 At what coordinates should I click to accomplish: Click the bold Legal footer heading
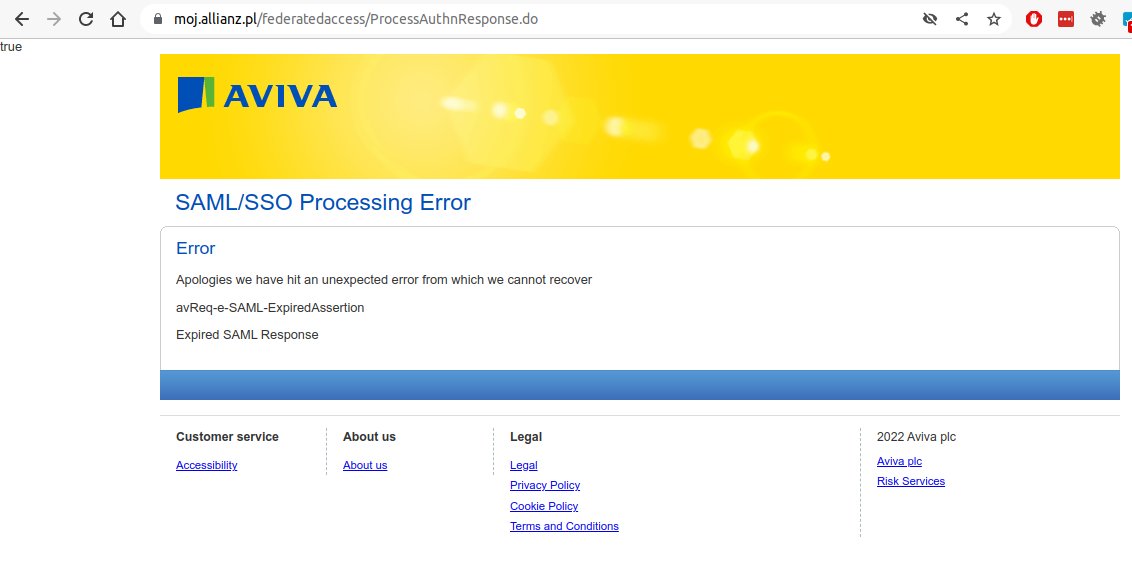click(x=526, y=437)
